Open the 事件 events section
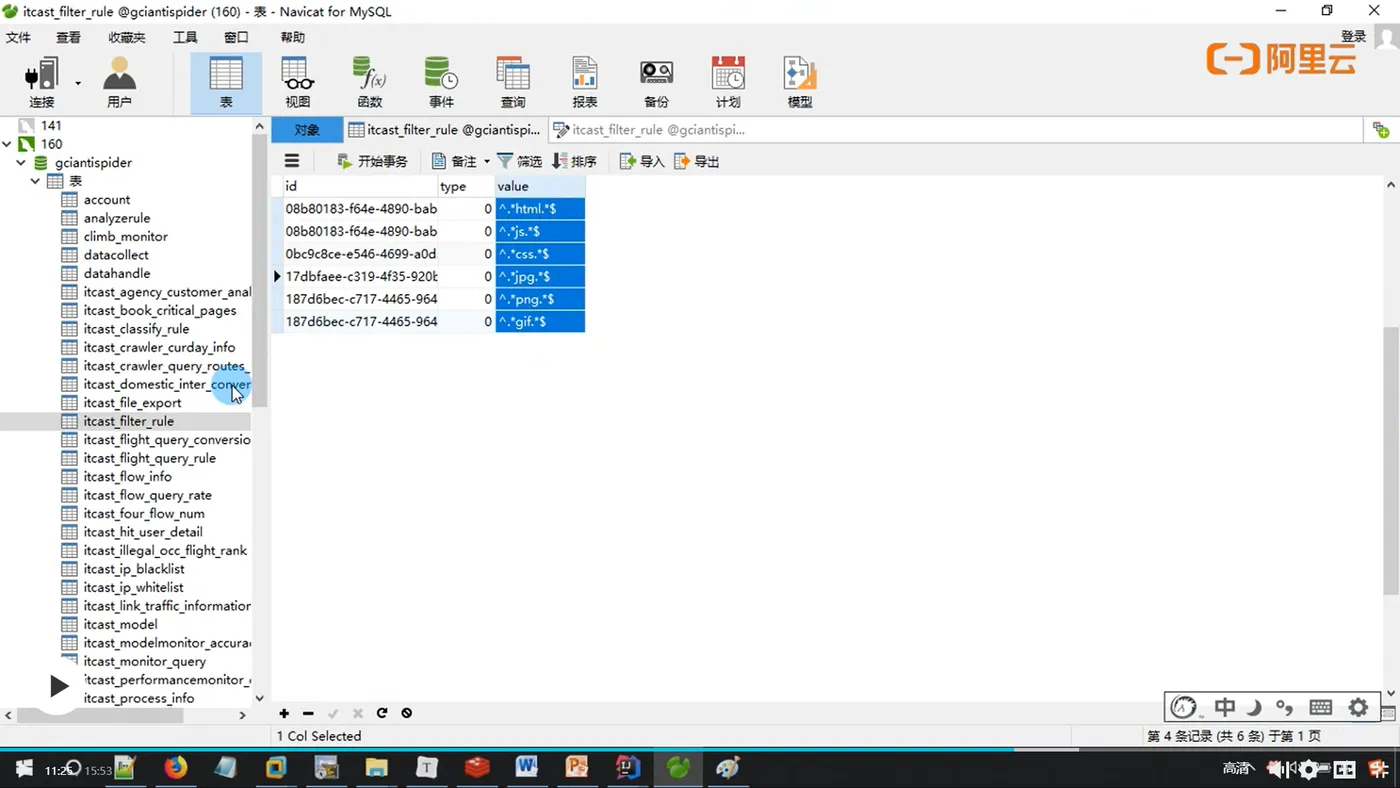Viewport: 1400px width, 788px height. pyautogui.click(x=441, y=83)
